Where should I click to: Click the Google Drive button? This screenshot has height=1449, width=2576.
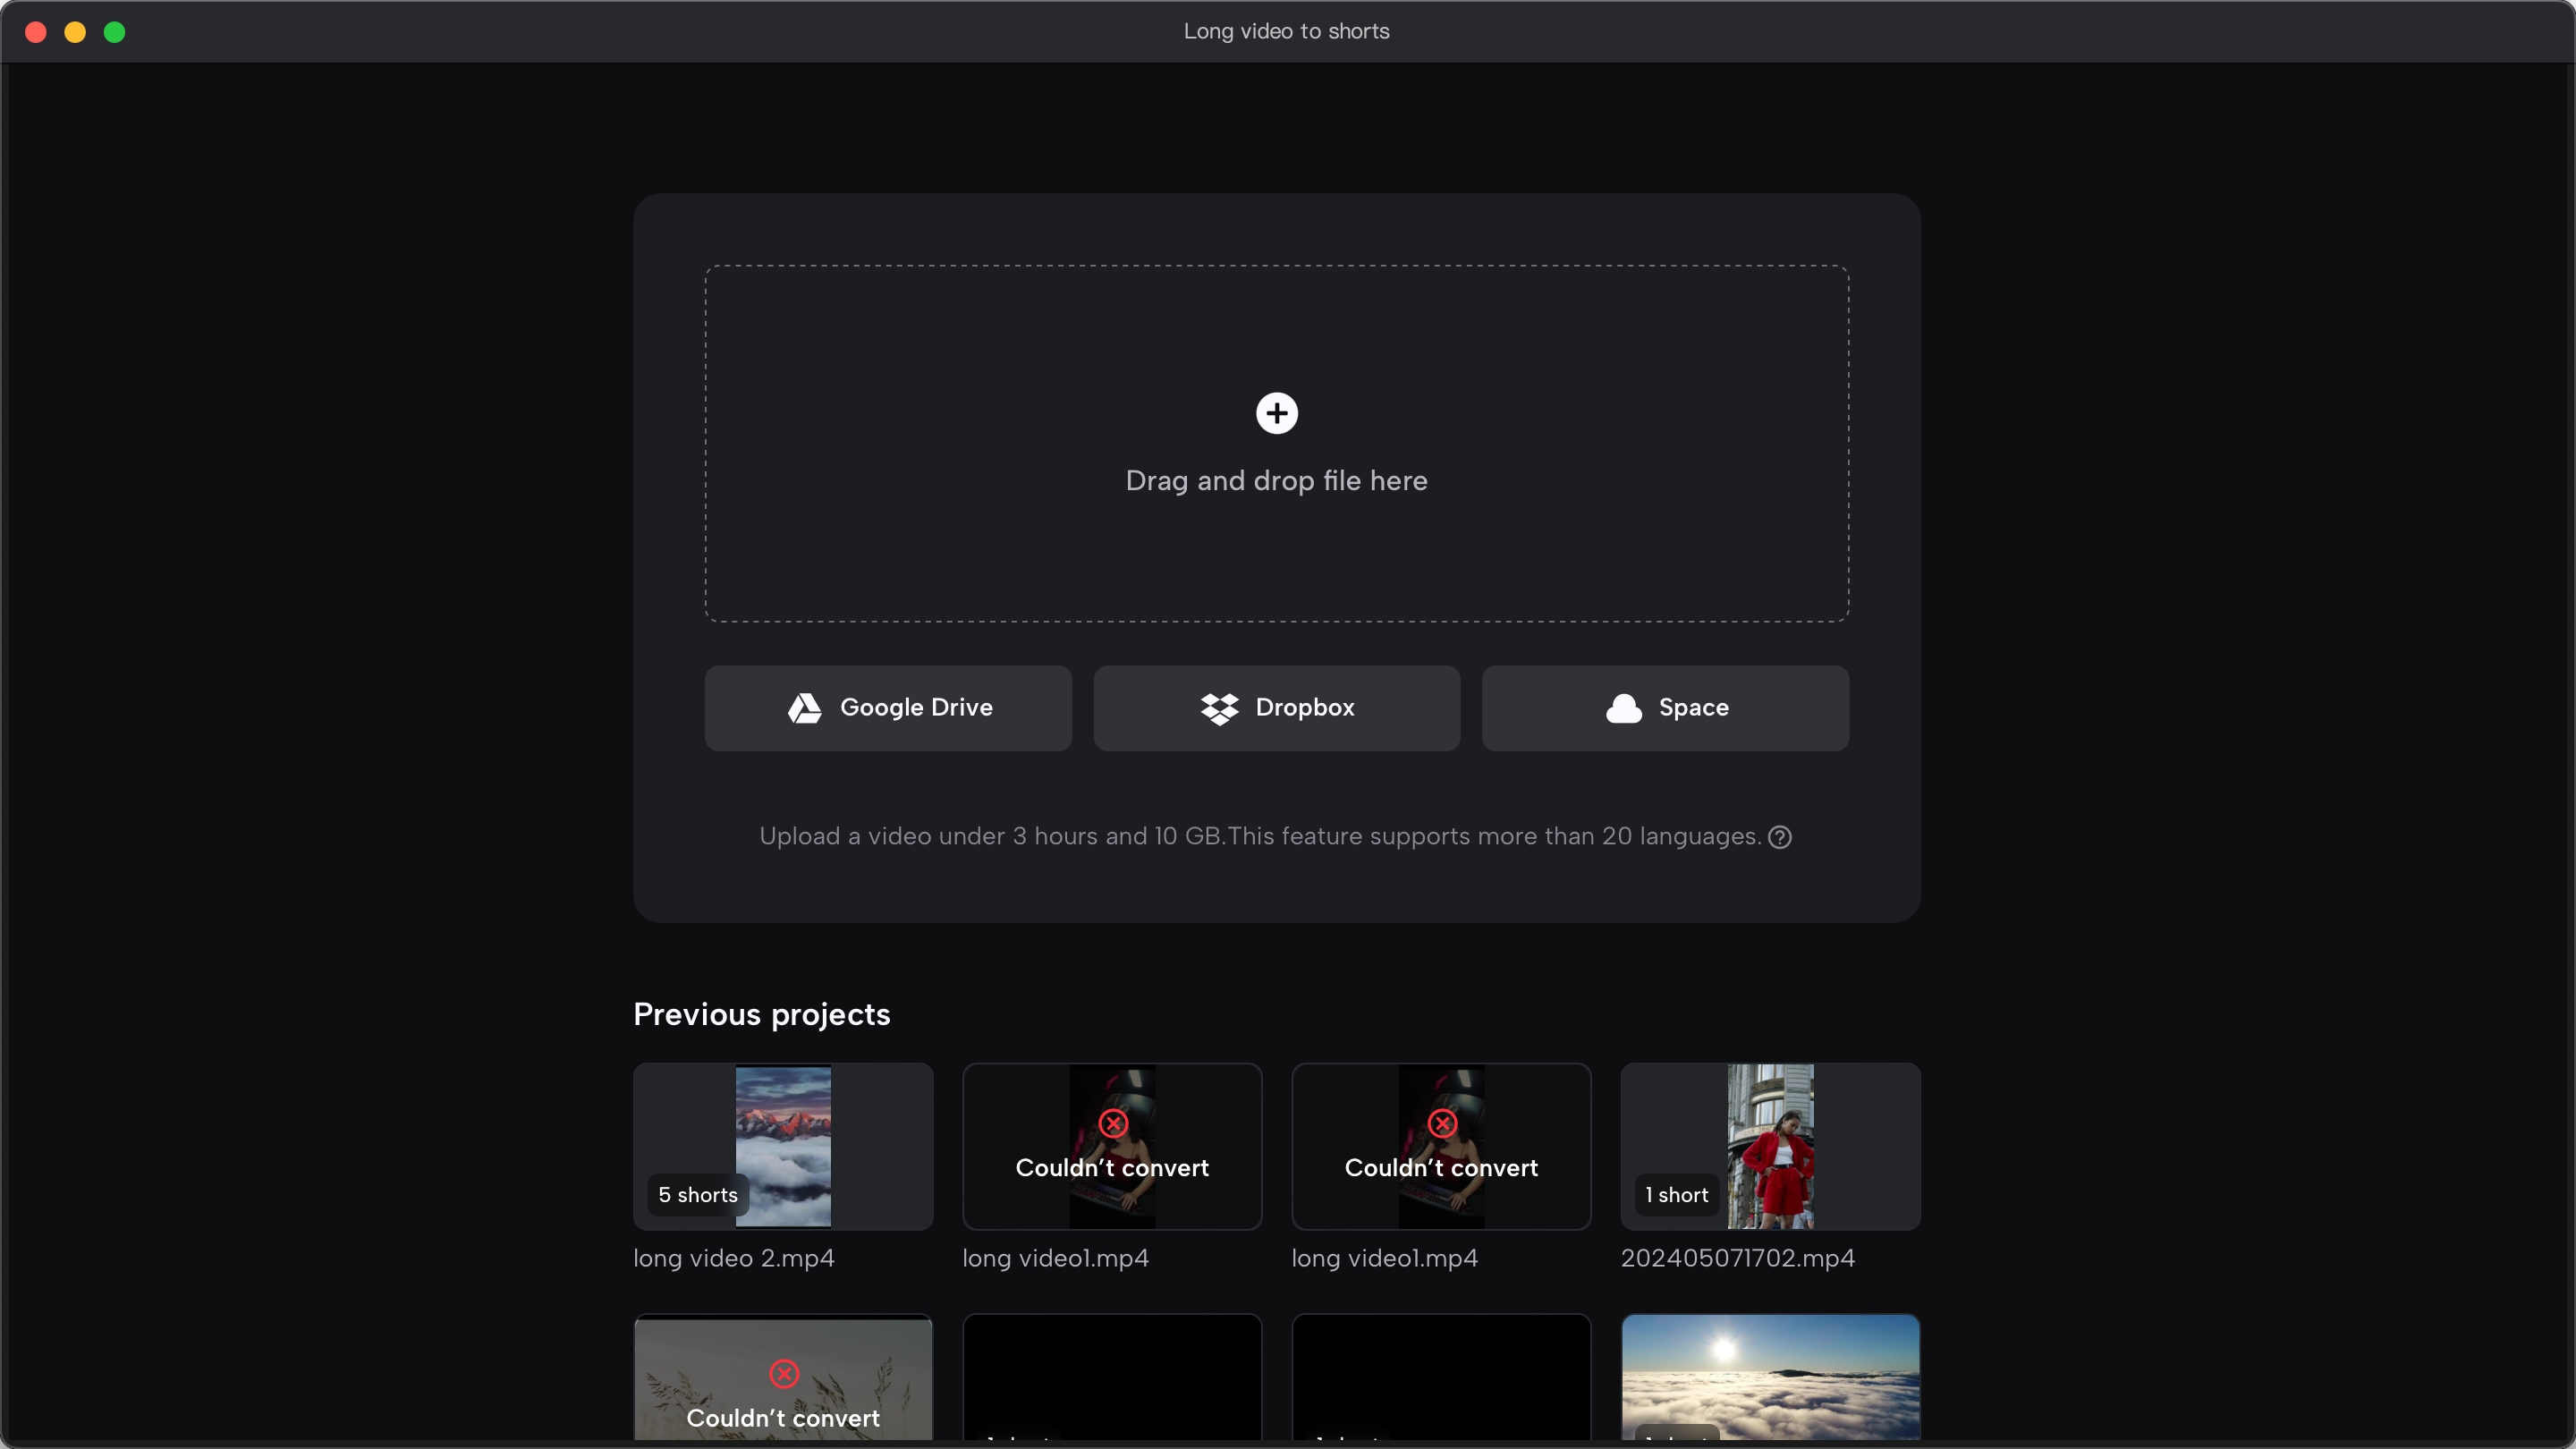point(888,708)
